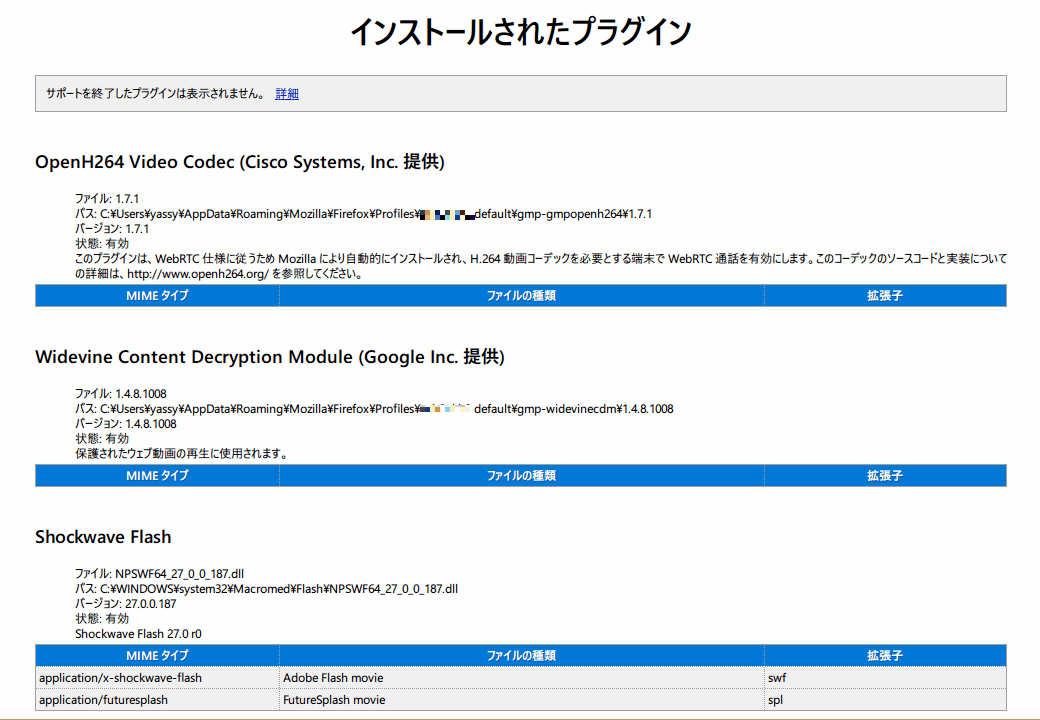Viewport: 1040px width, 720px height.
Task: Click the swf extension cell
Action: pos(885,678)
